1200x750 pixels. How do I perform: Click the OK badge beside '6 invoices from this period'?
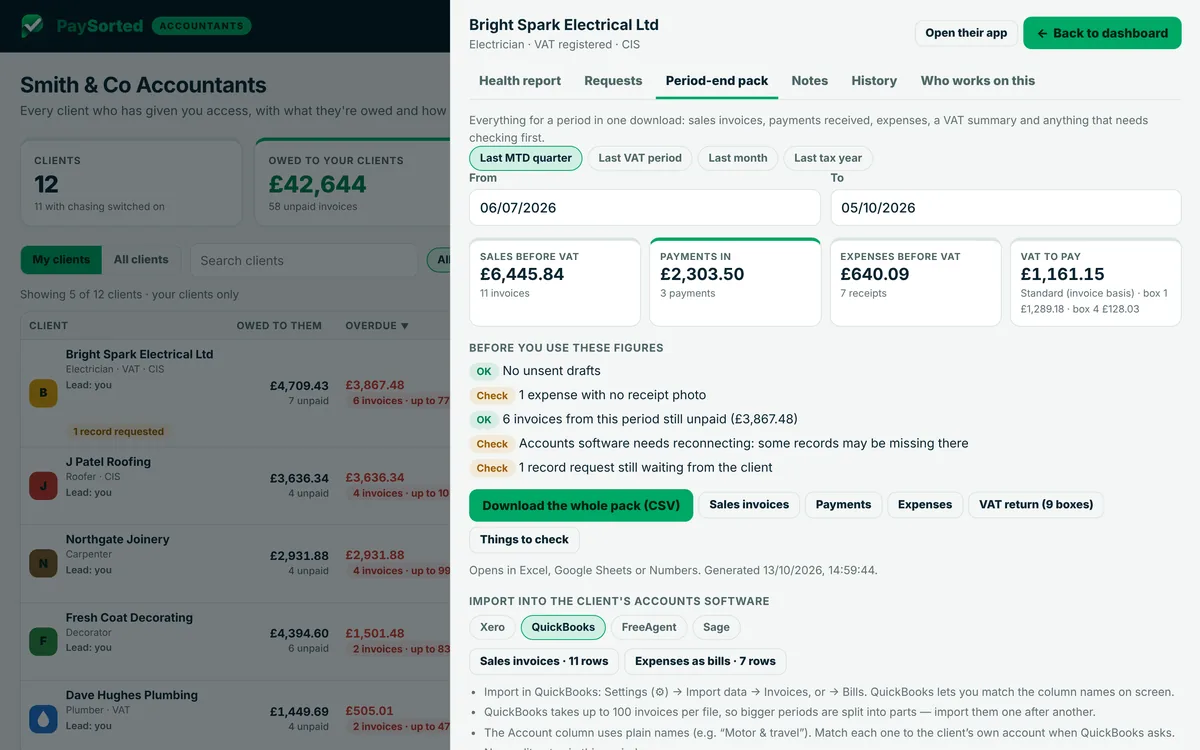(484, 420)
